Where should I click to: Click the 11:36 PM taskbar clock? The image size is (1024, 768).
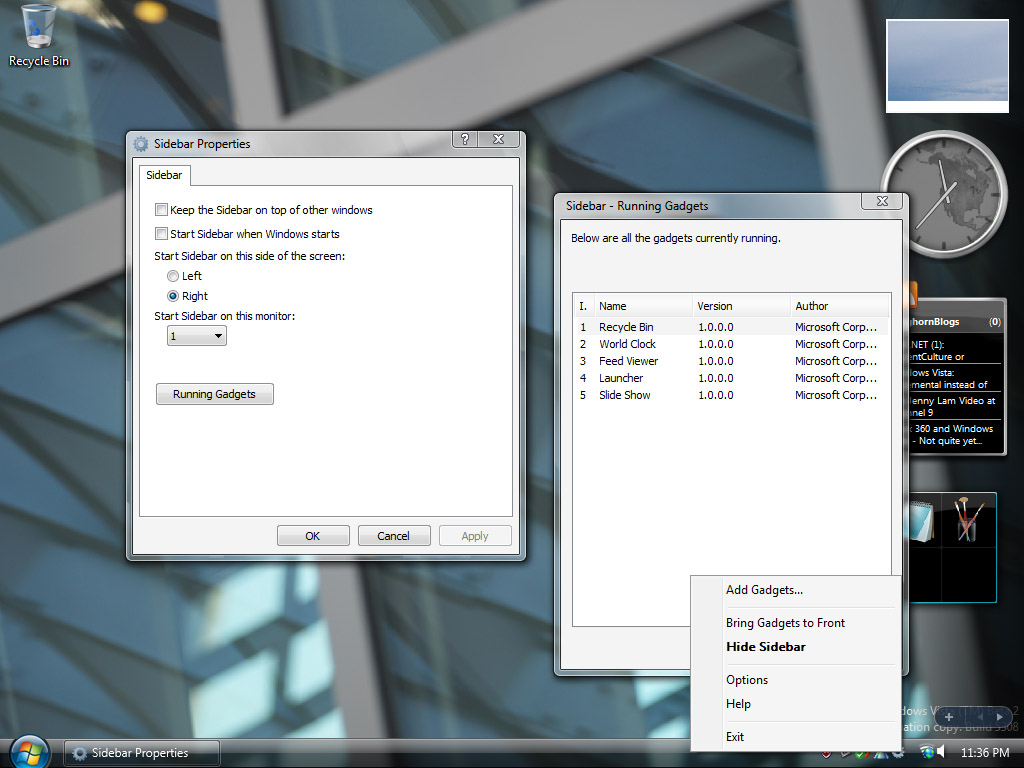point(985,752)
